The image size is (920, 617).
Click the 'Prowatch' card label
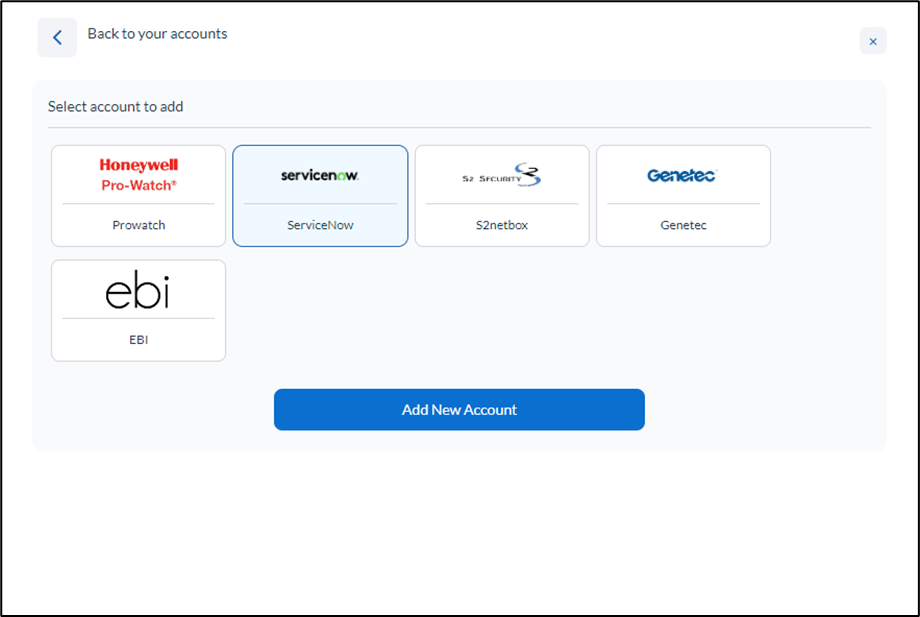point(138,225)
